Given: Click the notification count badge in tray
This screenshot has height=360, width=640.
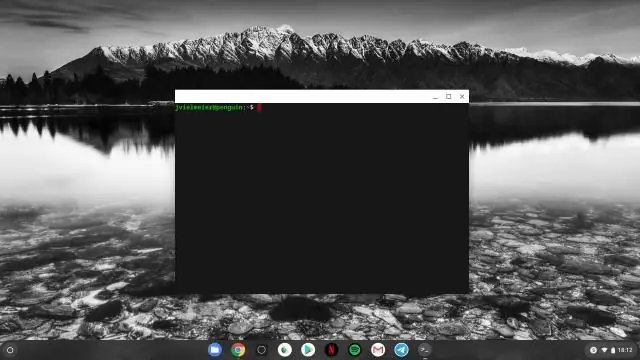Looking at the screenshot, I should 593,350.
